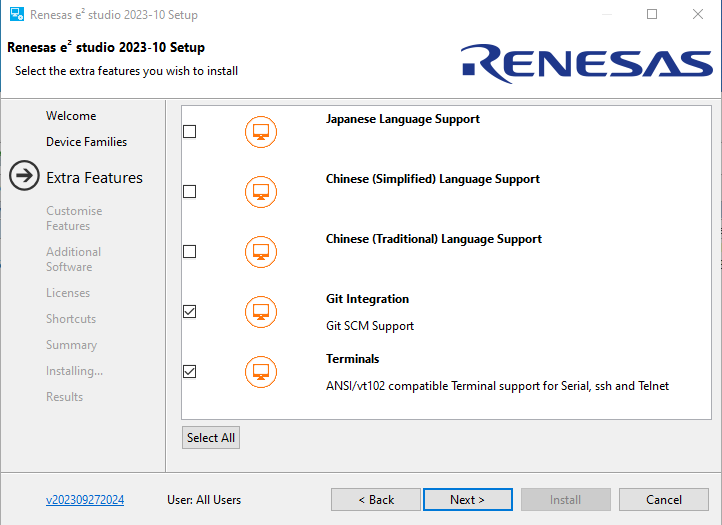The image size is (722, 525).
Task: Click the Japanese Language Support monitor icon
Action: coord(261,132)
